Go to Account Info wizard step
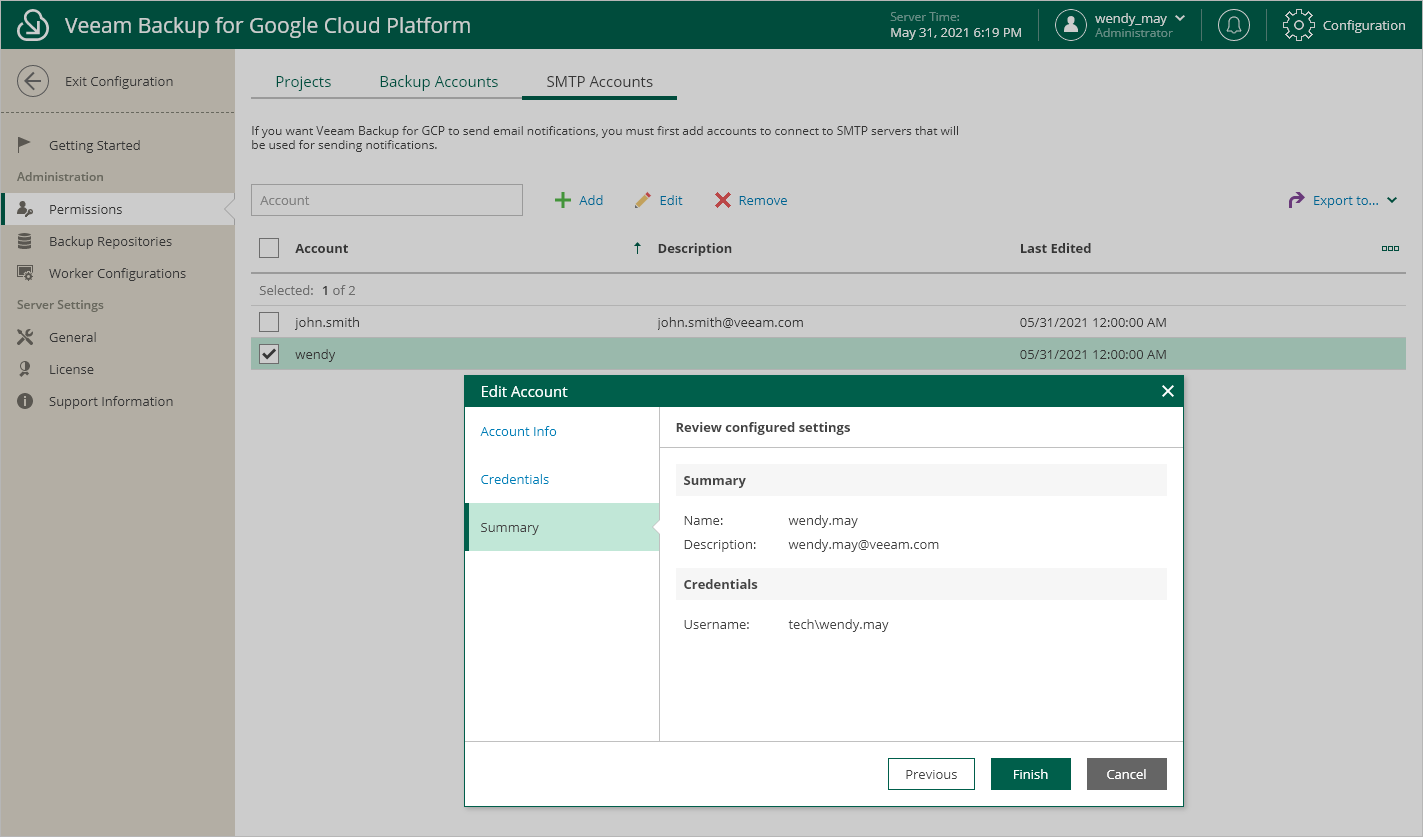The height and width of the screenshot is (837, 1423). pyautogui.click(x=519, y=431)
